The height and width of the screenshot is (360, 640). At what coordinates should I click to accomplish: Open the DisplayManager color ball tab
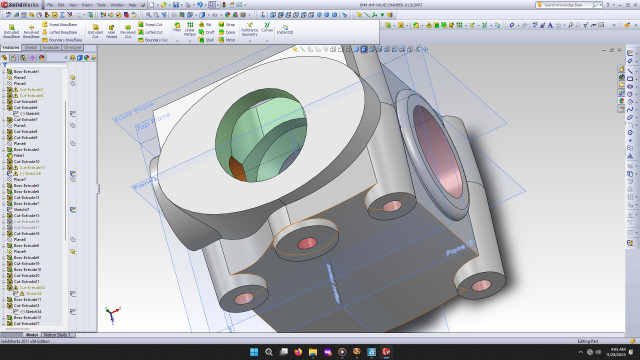coord(42,58)
